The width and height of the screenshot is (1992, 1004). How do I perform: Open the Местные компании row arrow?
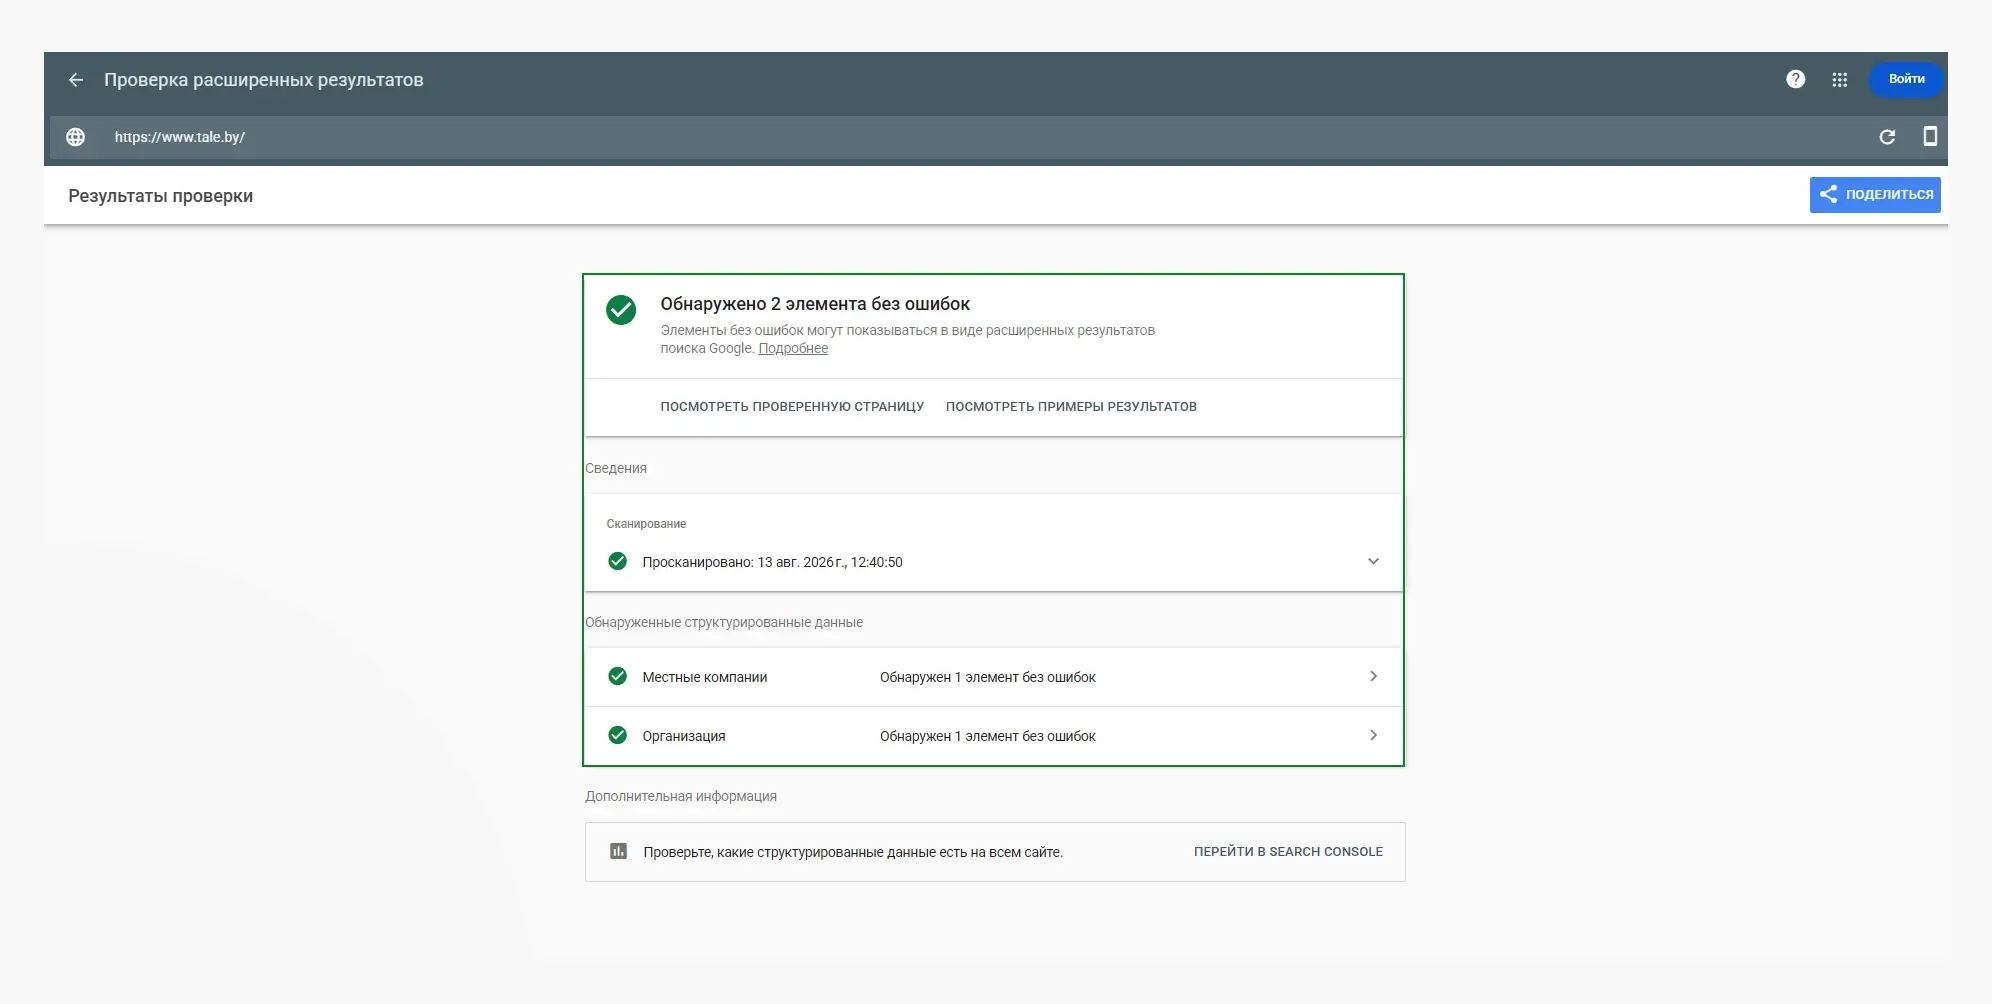tap(1373, 676)
